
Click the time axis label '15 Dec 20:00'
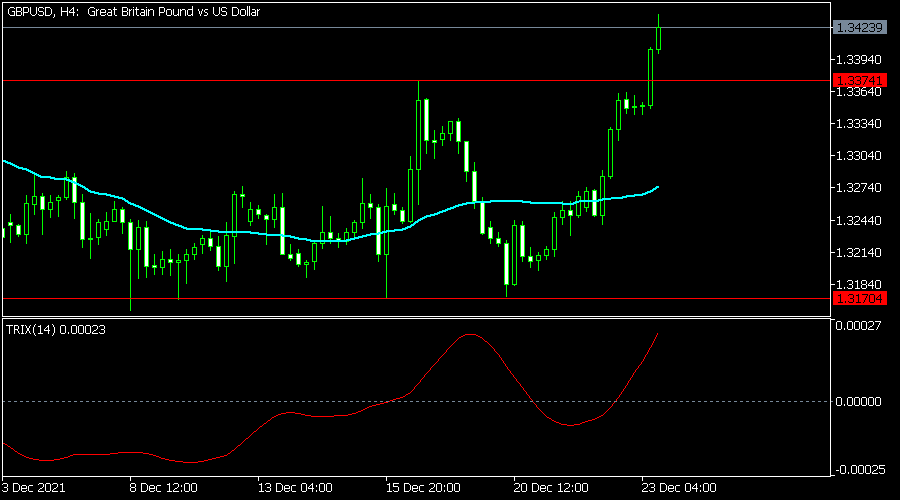pos(424,488)
